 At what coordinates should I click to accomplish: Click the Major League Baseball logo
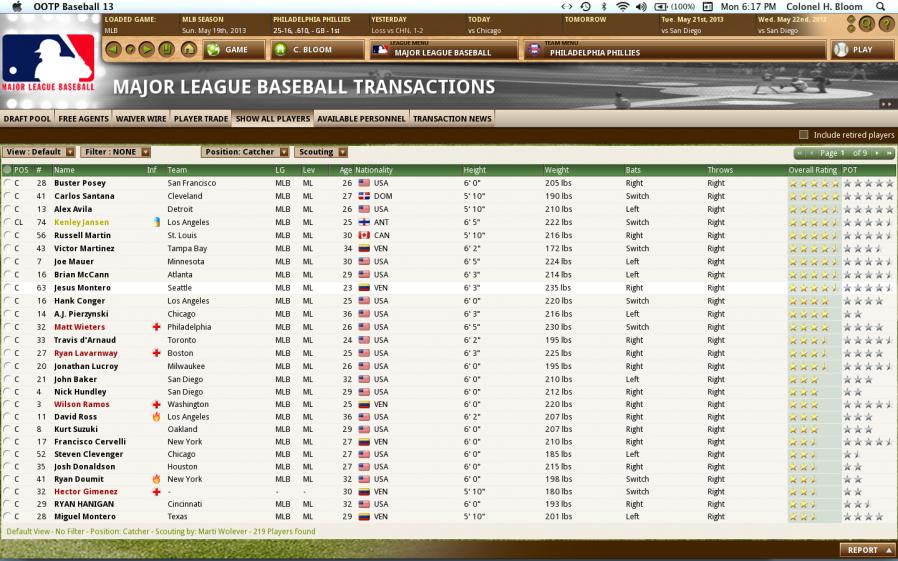[48, 62]
